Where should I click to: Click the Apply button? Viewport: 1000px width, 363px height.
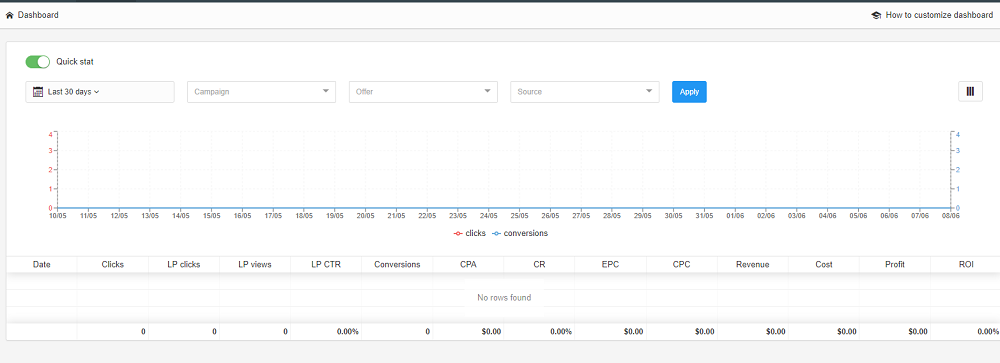coord(689,92)
